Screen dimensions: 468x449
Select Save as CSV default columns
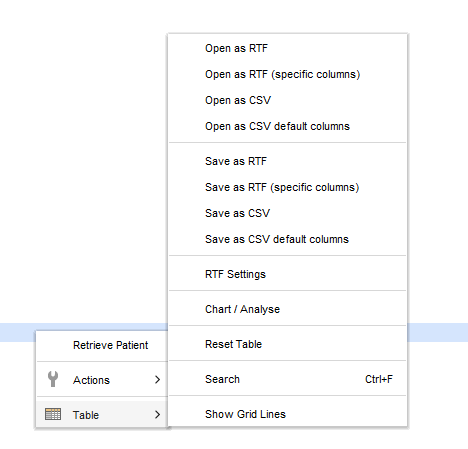tap(287, 239)
